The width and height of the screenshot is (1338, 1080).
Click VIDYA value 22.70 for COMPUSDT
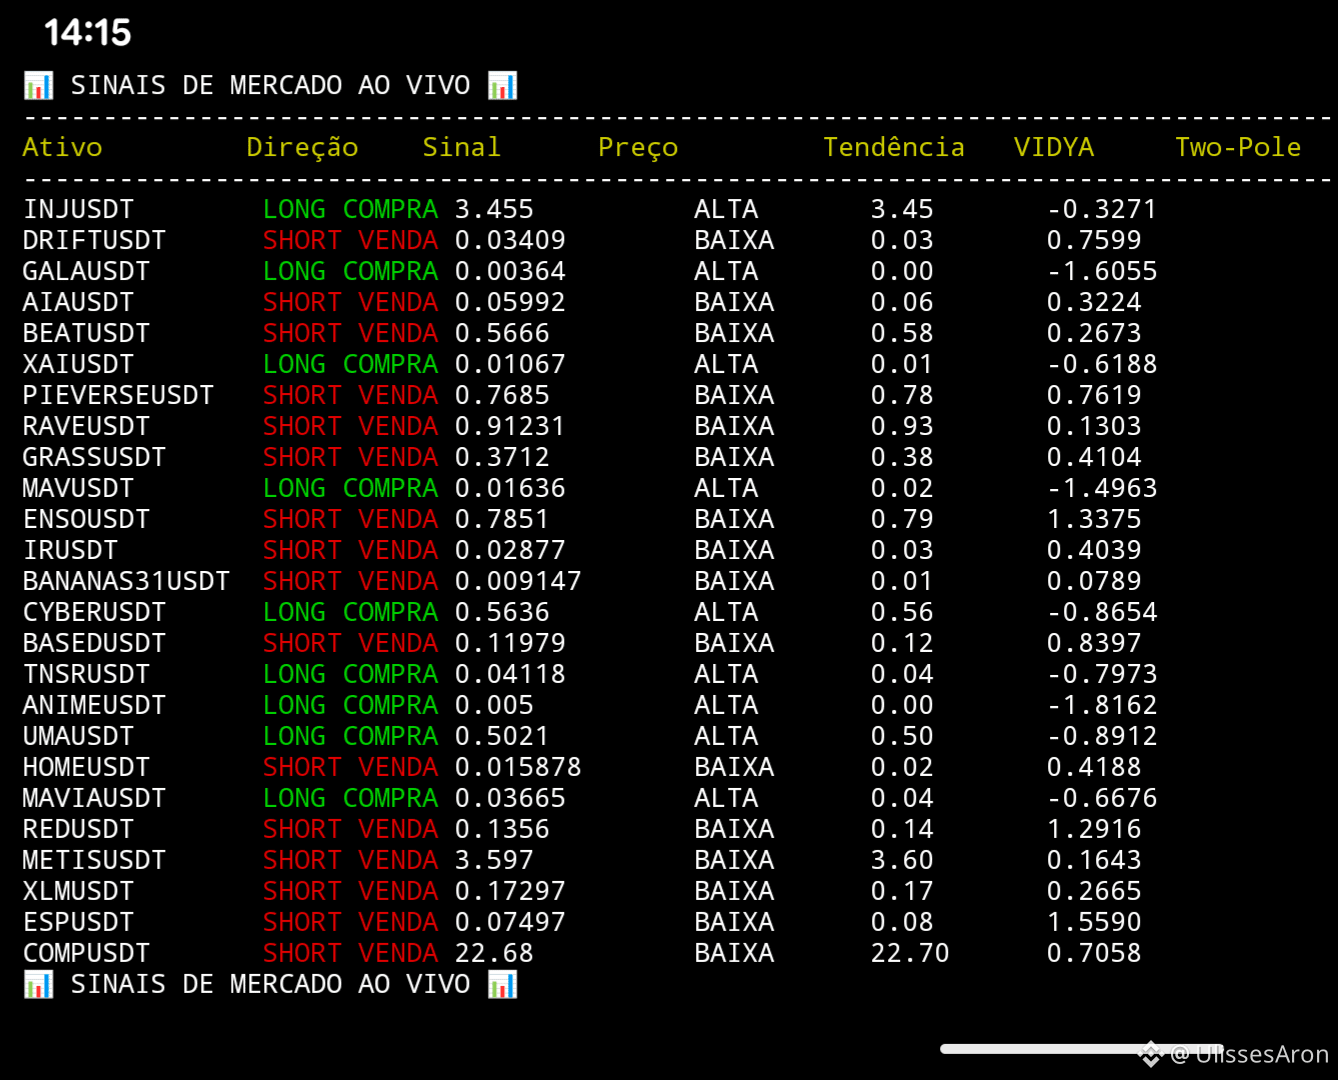tap(910, 953)
